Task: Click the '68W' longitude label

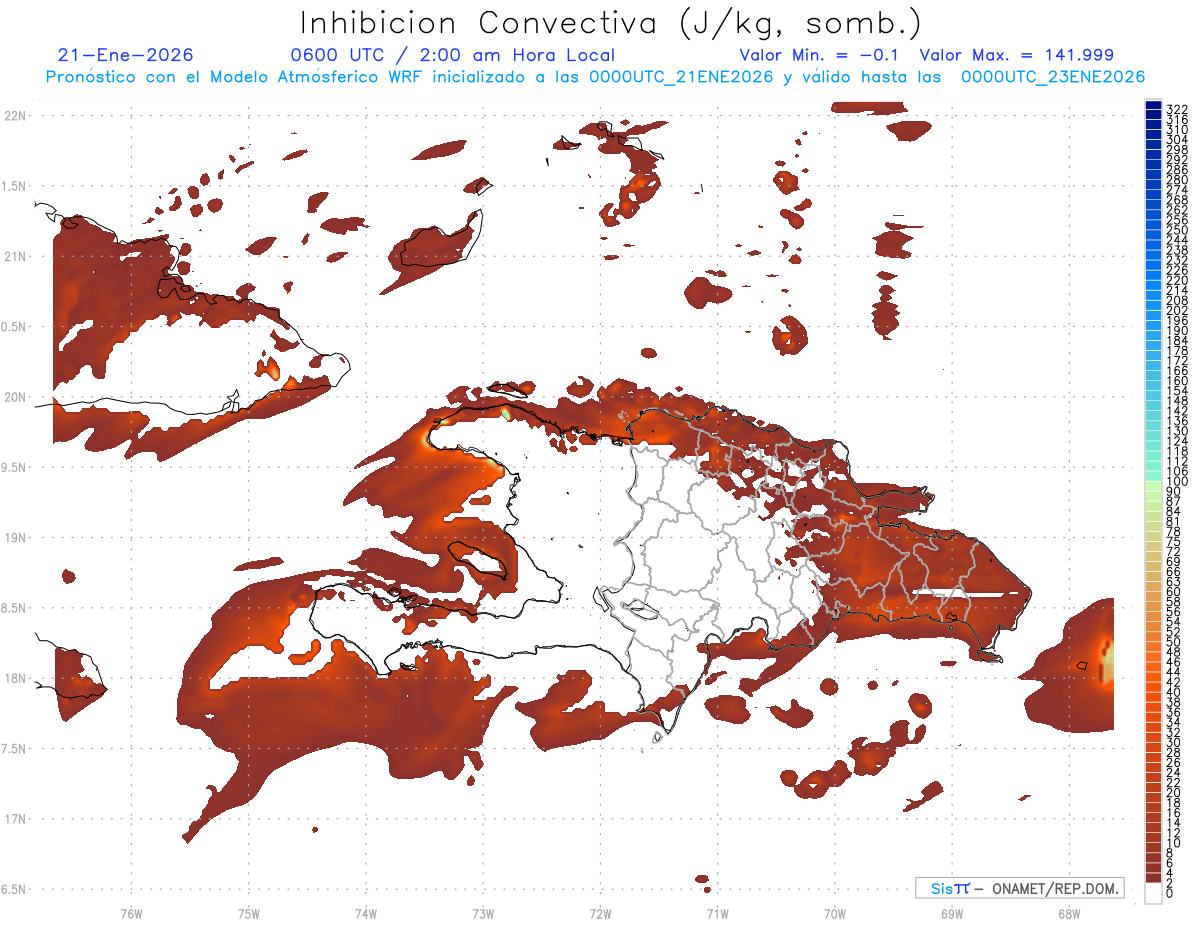Action: [x=1068, y=913]
